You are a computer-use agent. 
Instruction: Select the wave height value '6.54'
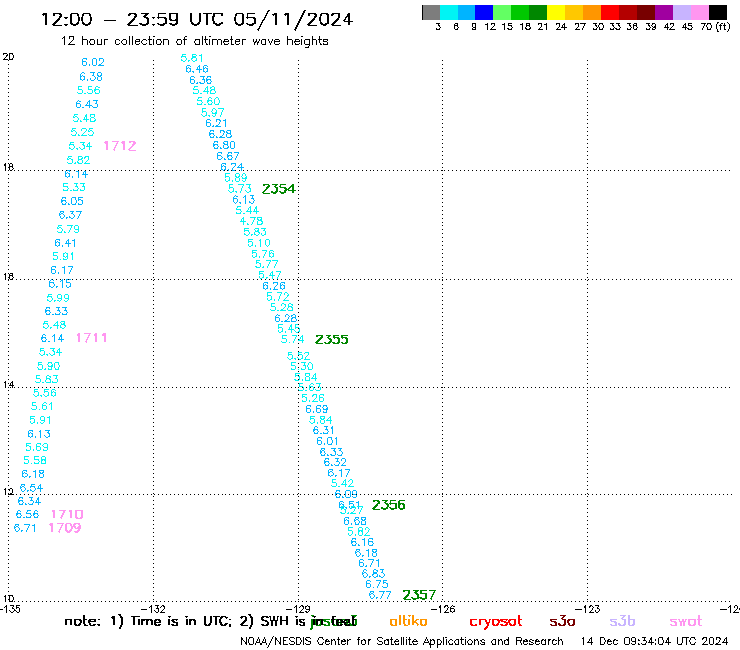pos(31,488)
